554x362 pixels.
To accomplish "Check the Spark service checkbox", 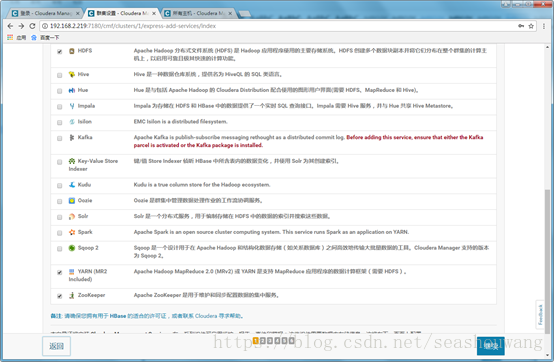I will click(59, 233).
